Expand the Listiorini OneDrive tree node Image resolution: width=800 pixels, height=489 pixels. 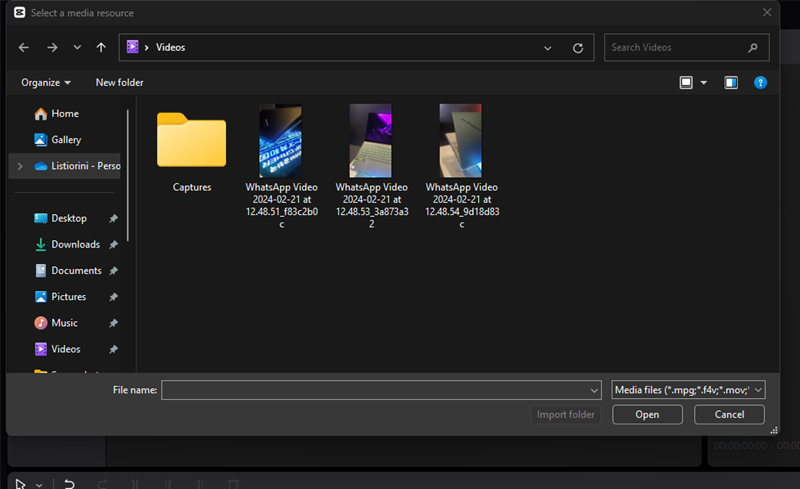click(19, 166)
